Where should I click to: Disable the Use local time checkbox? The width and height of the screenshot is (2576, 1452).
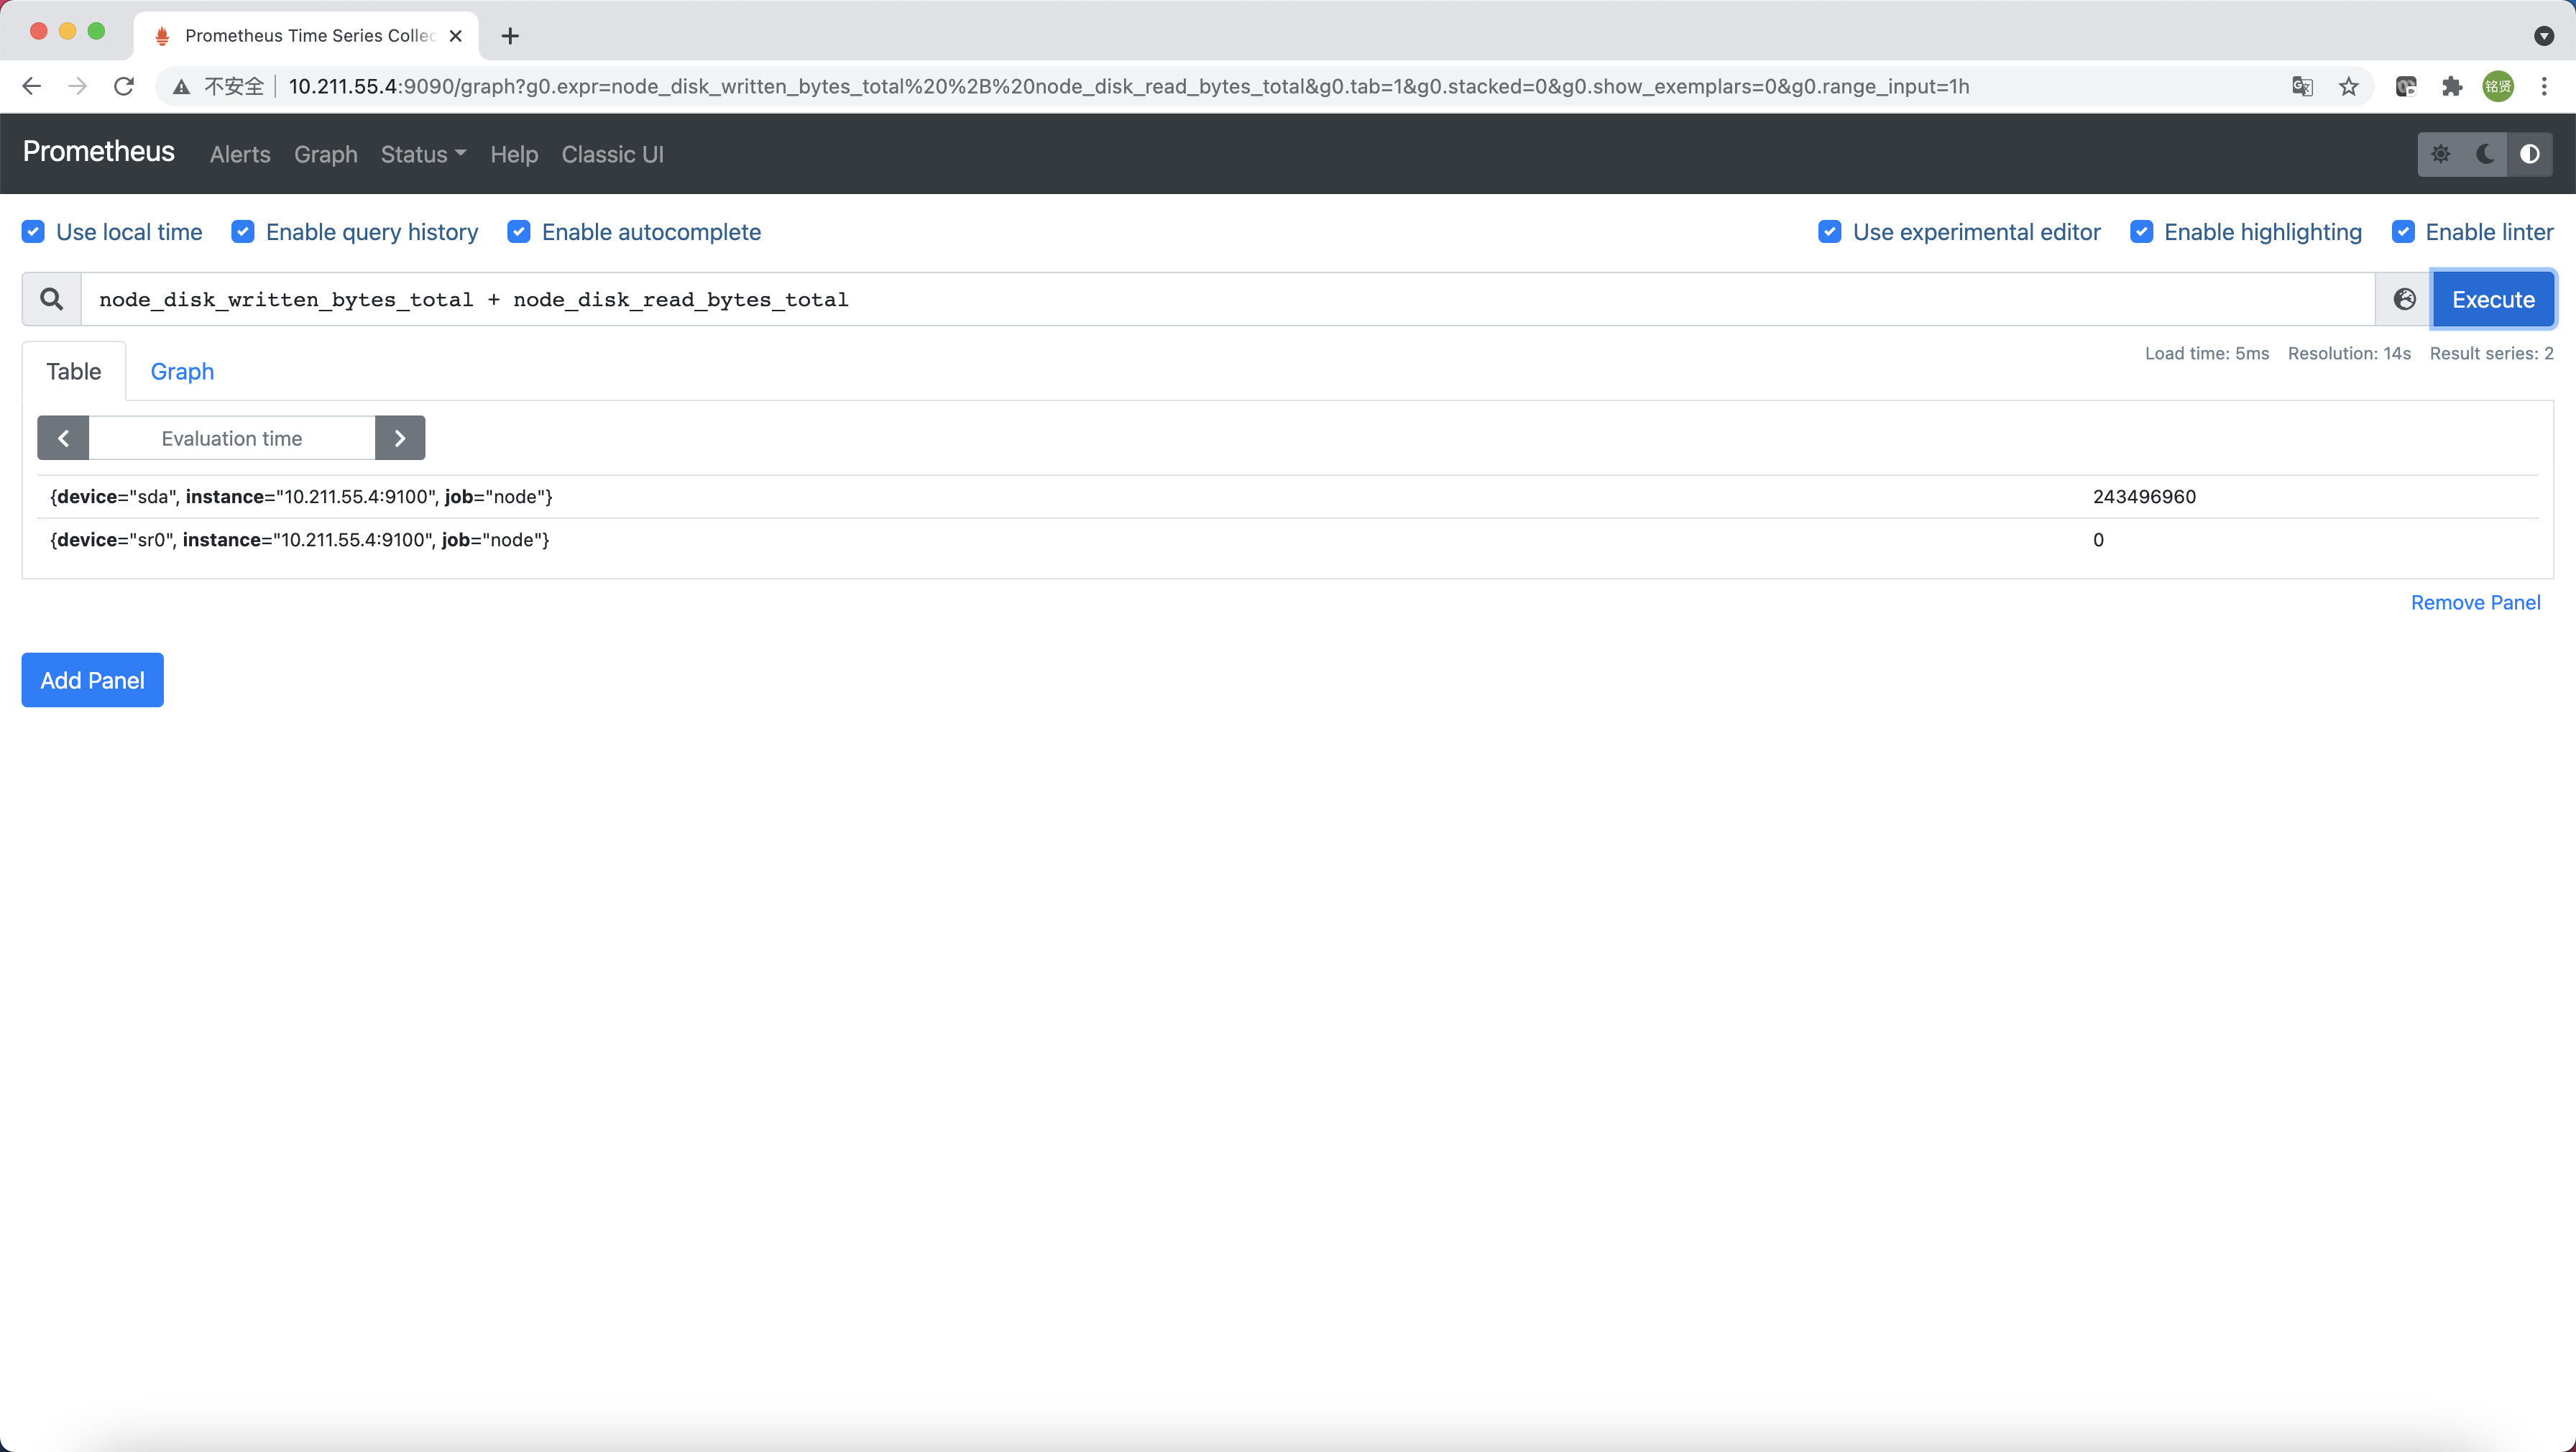pyautogui.click(x=33, y=232)
